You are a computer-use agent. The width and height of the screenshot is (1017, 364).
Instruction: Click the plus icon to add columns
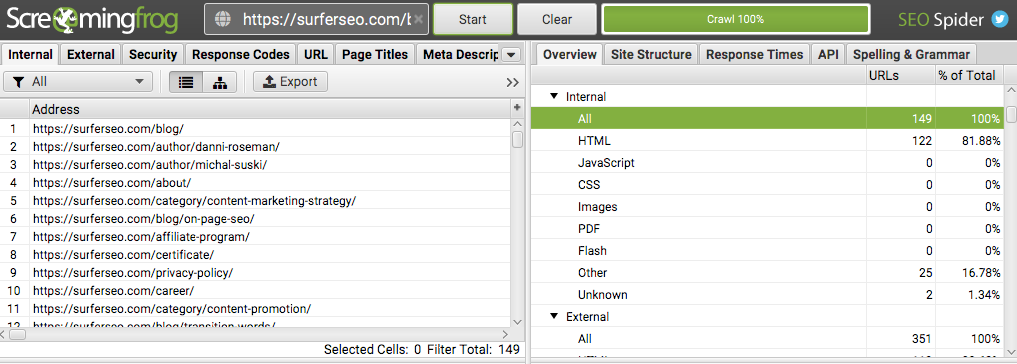pyautogui.click(x=517, y=108)
